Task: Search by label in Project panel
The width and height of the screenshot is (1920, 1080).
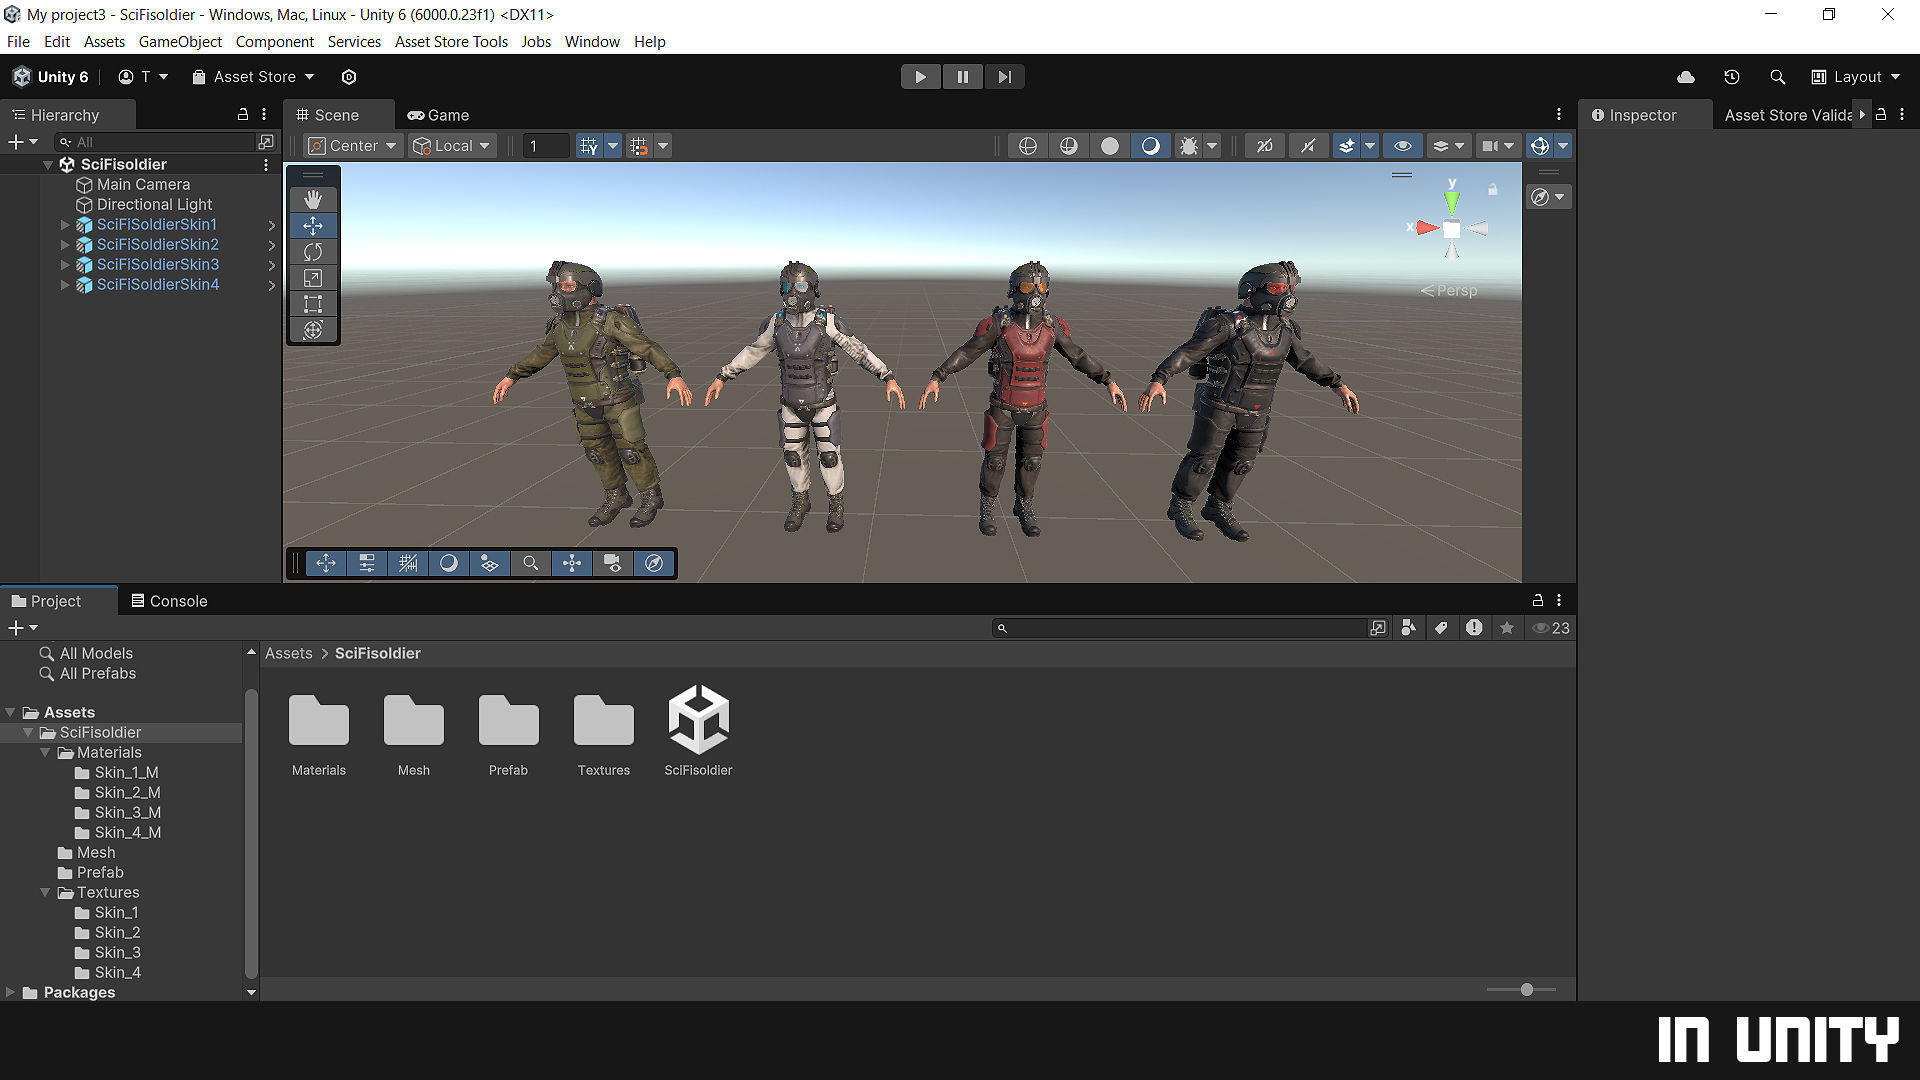Action: coord(1441,628)
